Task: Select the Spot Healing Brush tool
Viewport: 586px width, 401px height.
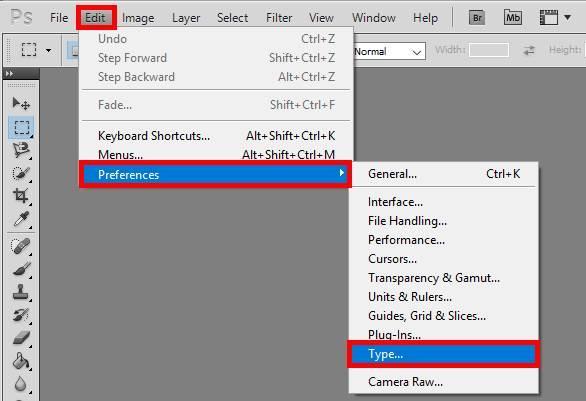Action: coord(21,246)
